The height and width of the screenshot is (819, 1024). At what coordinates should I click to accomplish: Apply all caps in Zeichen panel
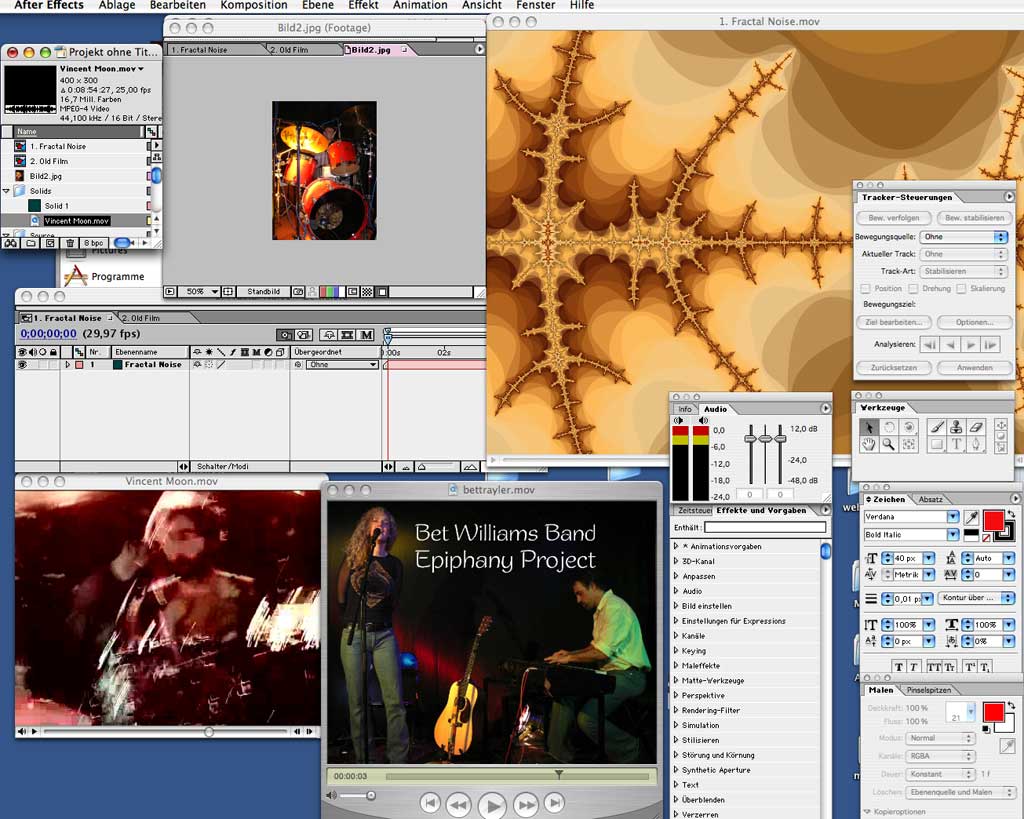pos(934,667)
